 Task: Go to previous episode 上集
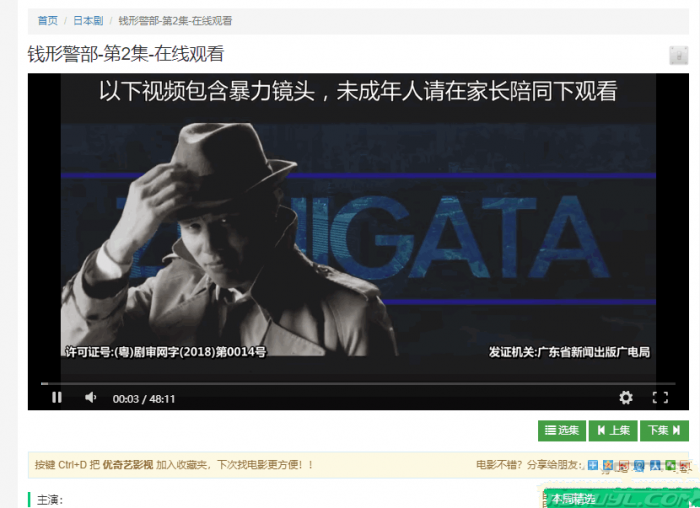point(613,430)
